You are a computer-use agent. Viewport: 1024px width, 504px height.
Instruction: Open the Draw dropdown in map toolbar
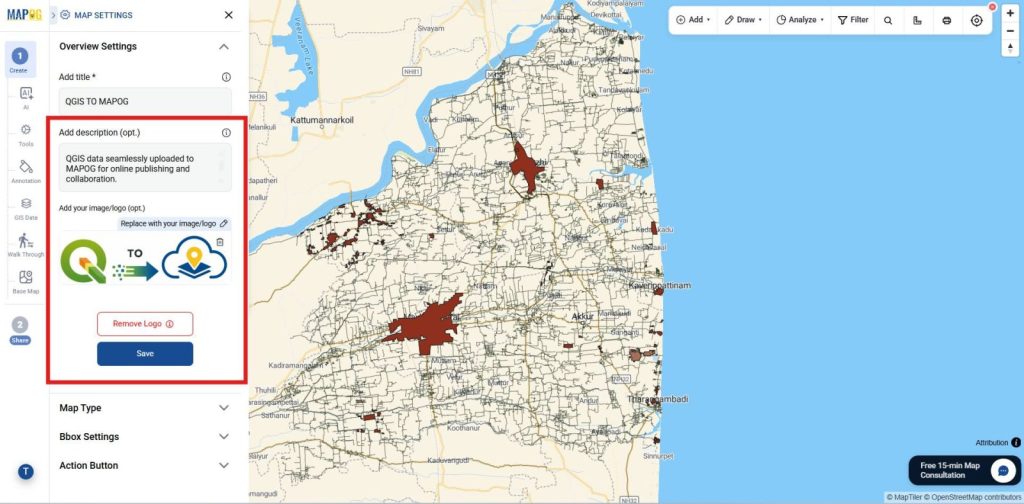pyautogui.click(x=743, y=20)
